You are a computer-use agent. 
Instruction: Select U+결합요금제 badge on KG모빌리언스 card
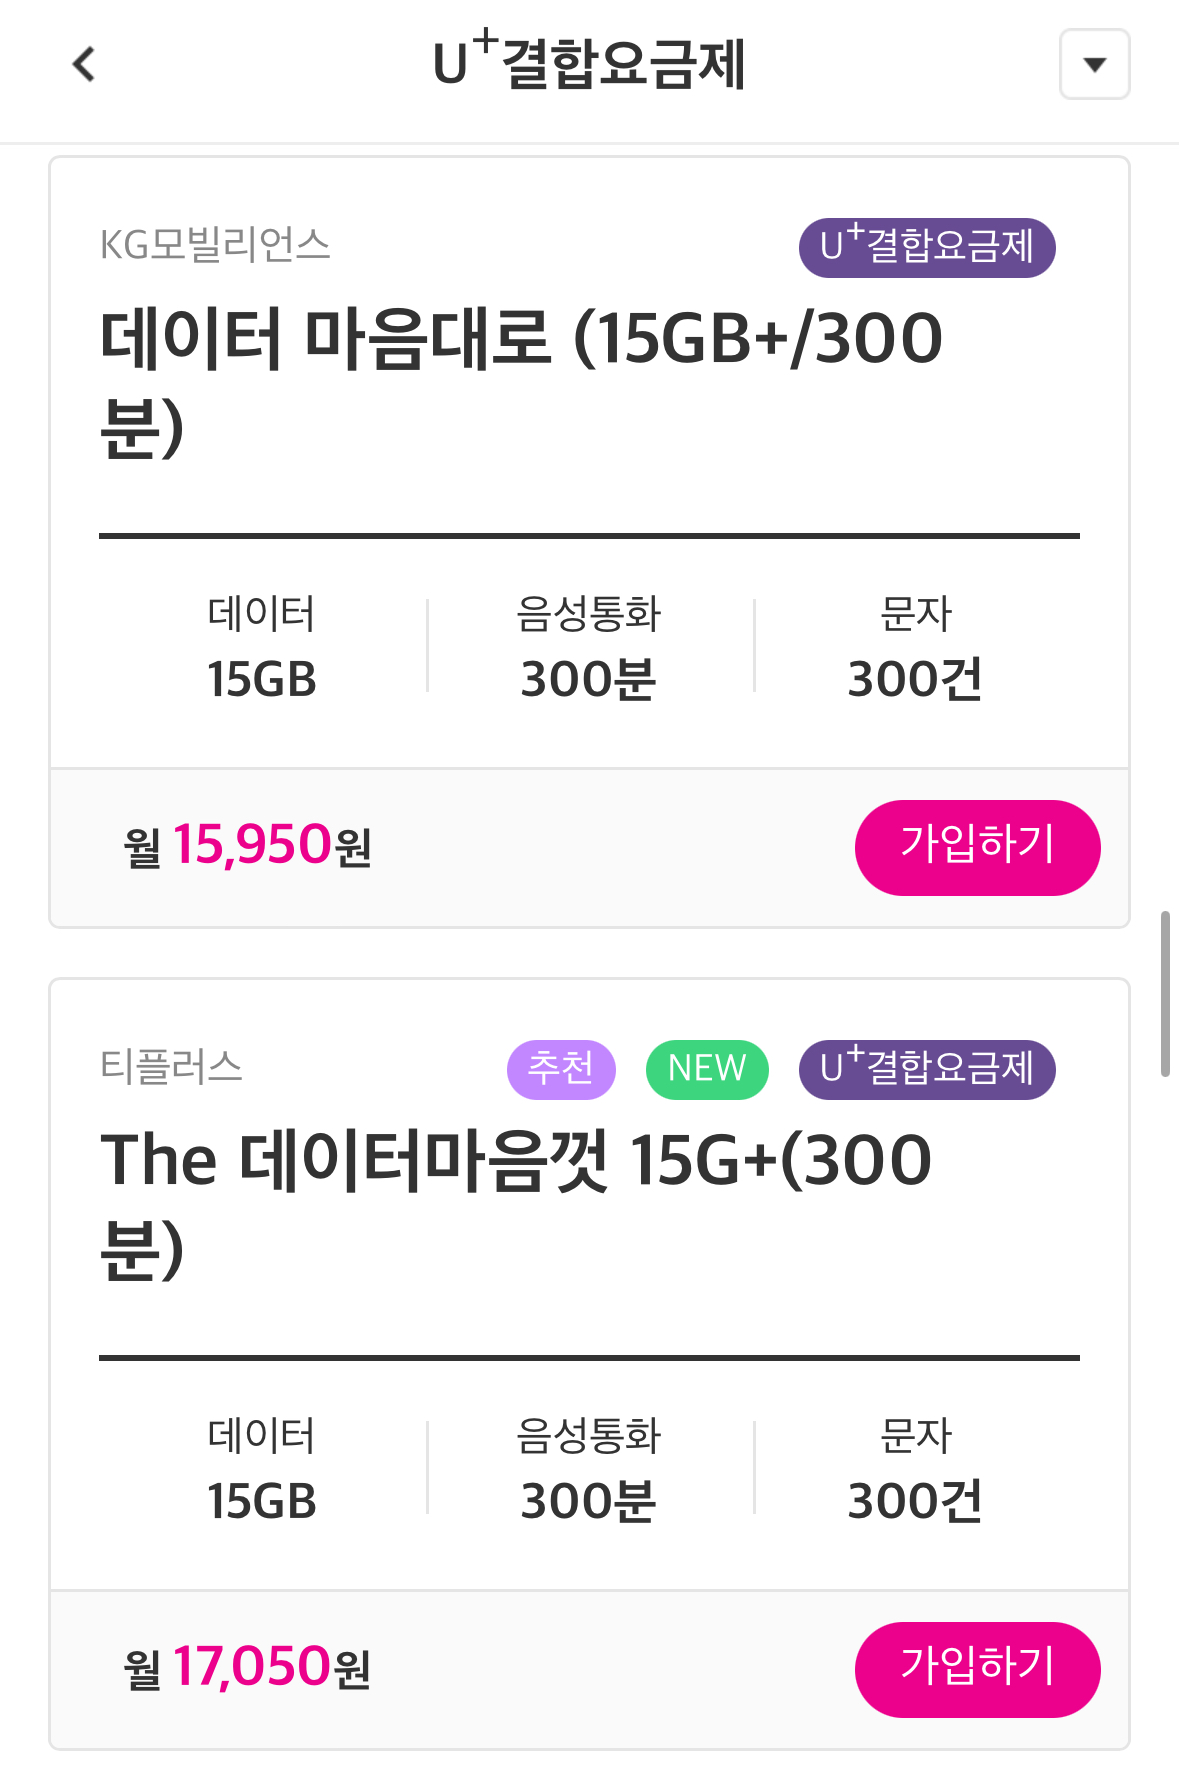tap(926, 247)
